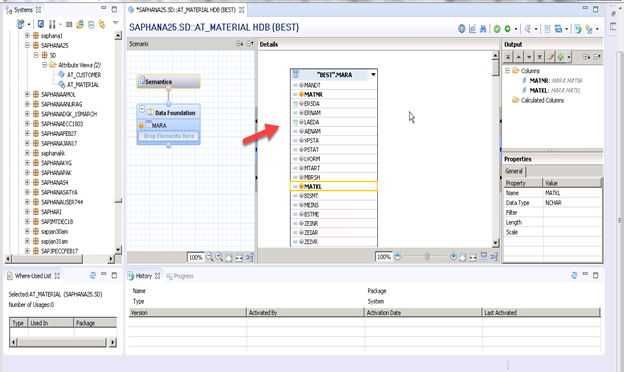The width and height of the screenshot is (624, 372).
Task: Toggle the orange output dot next to MATNR
Action: (x=301, y=94)
